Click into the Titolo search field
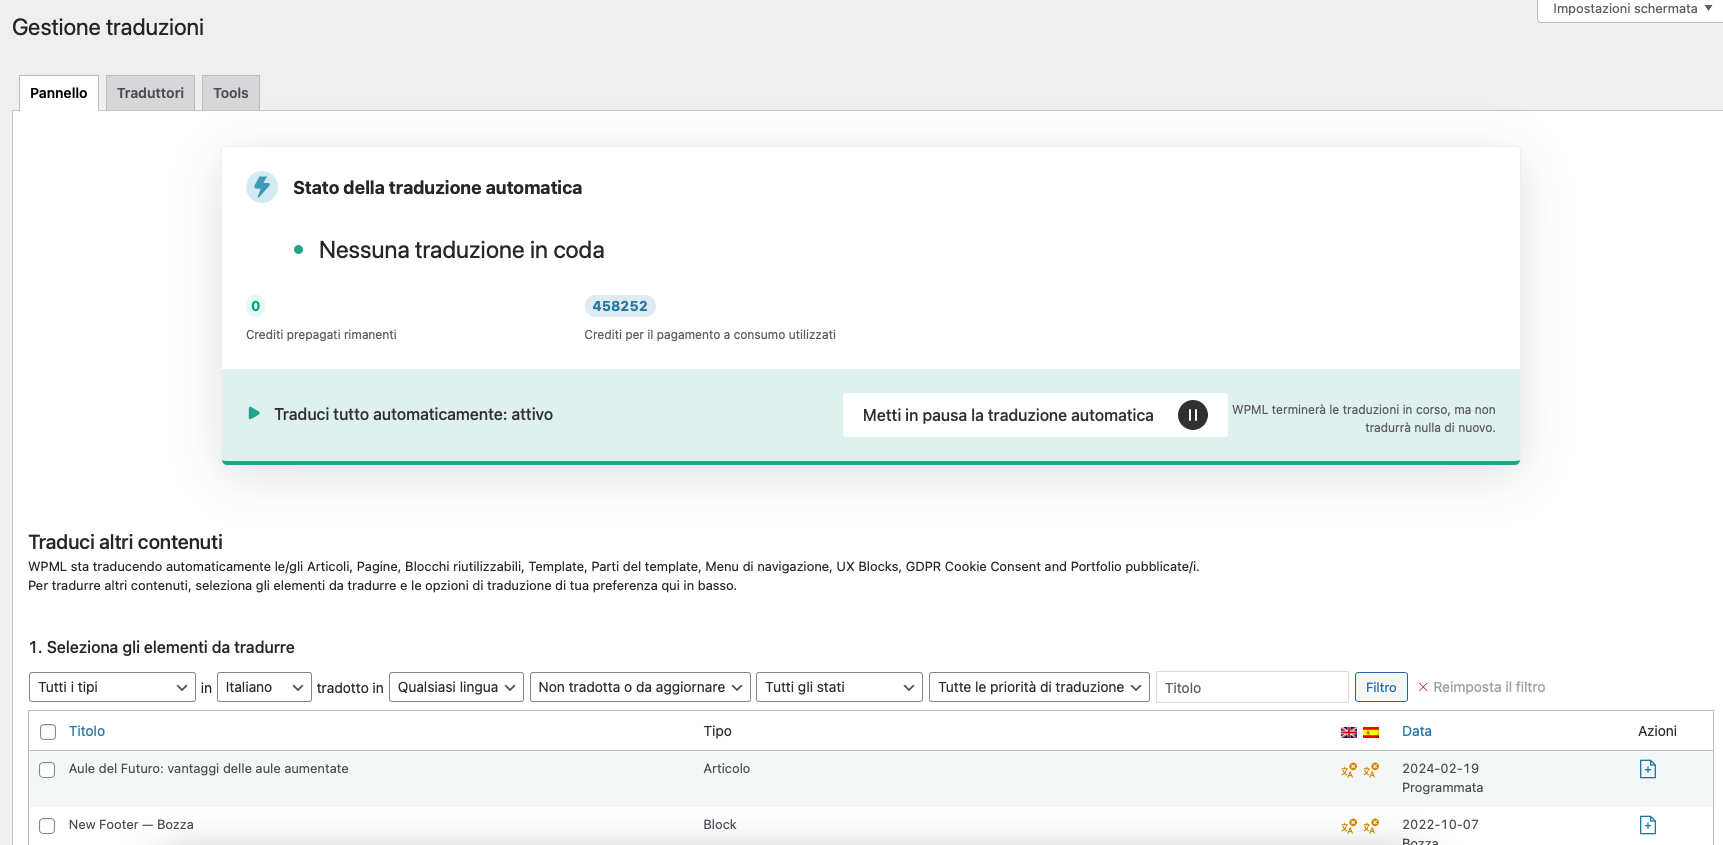This screenshot has height=845, width=1723. [1251, 688]
